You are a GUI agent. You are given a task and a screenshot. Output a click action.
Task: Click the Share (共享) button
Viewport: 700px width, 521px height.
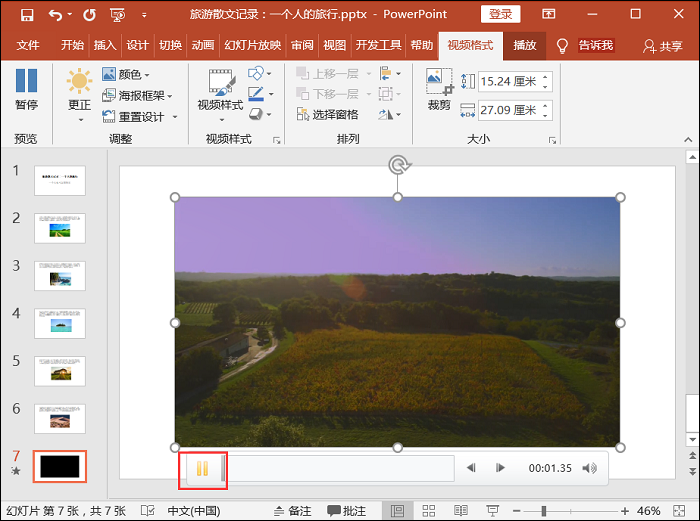point(664,46)
